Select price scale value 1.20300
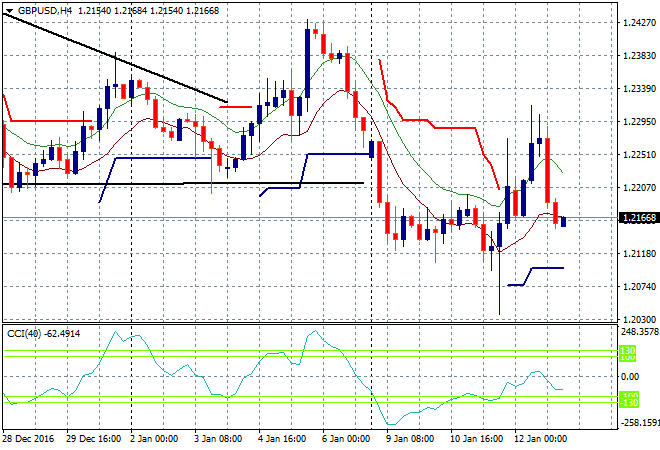The image size is (660, 450). click(639, 320)
